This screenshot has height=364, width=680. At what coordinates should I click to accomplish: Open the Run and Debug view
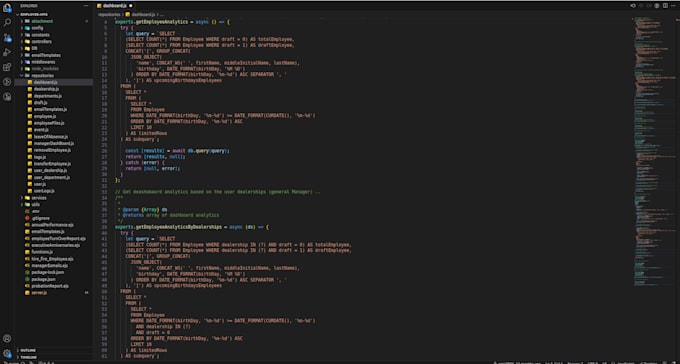7,52
